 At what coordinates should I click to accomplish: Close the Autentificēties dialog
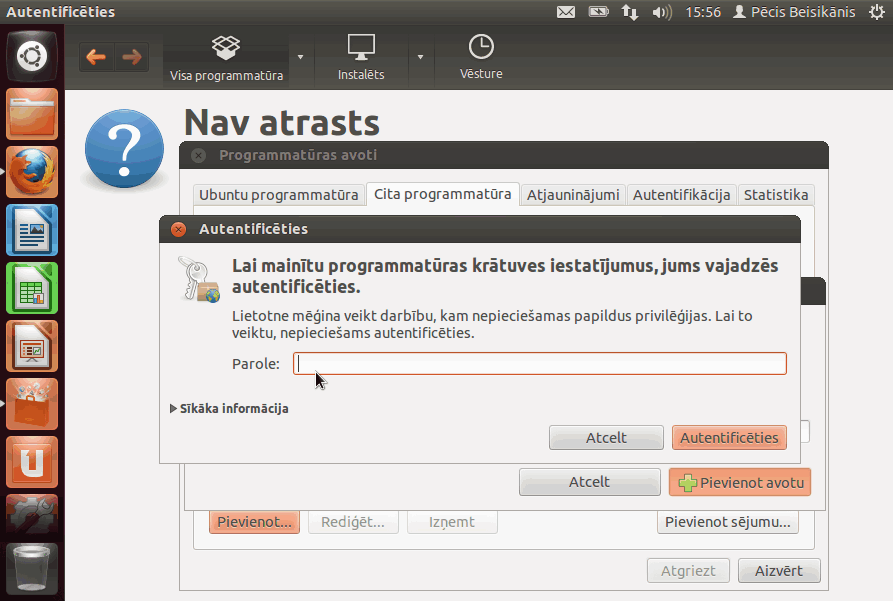click(x=178, y=229)
